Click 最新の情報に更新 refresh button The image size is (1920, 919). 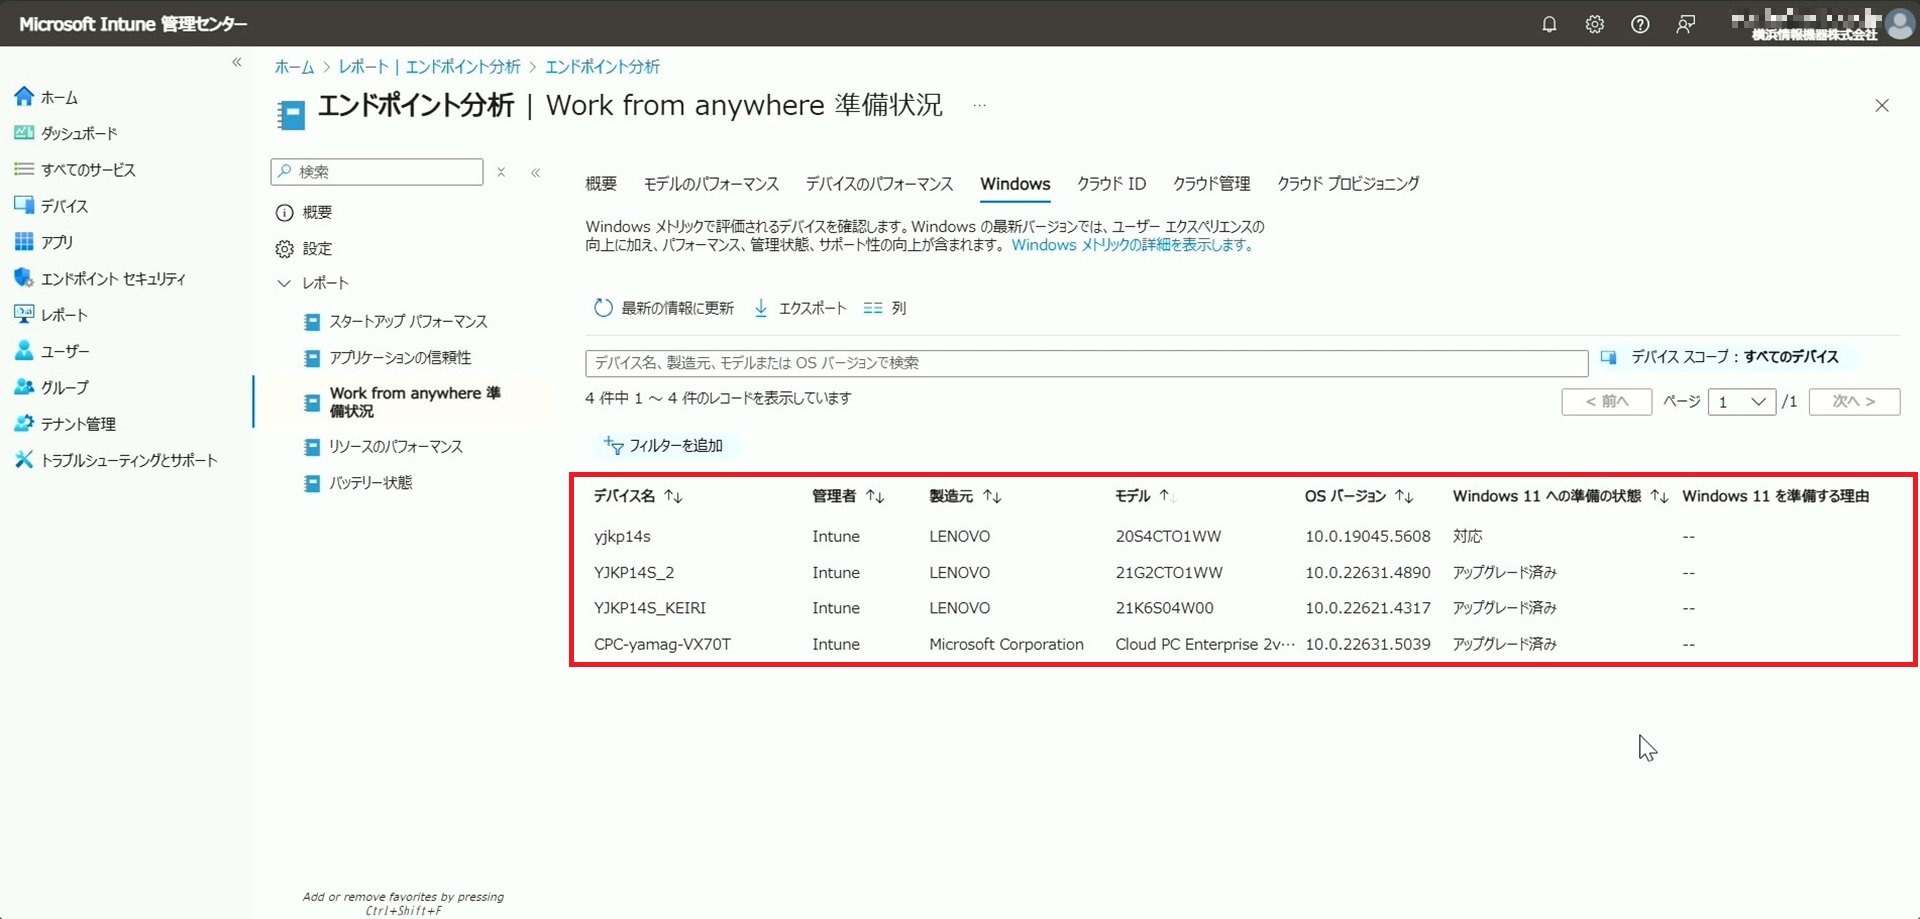coord(664,308)
